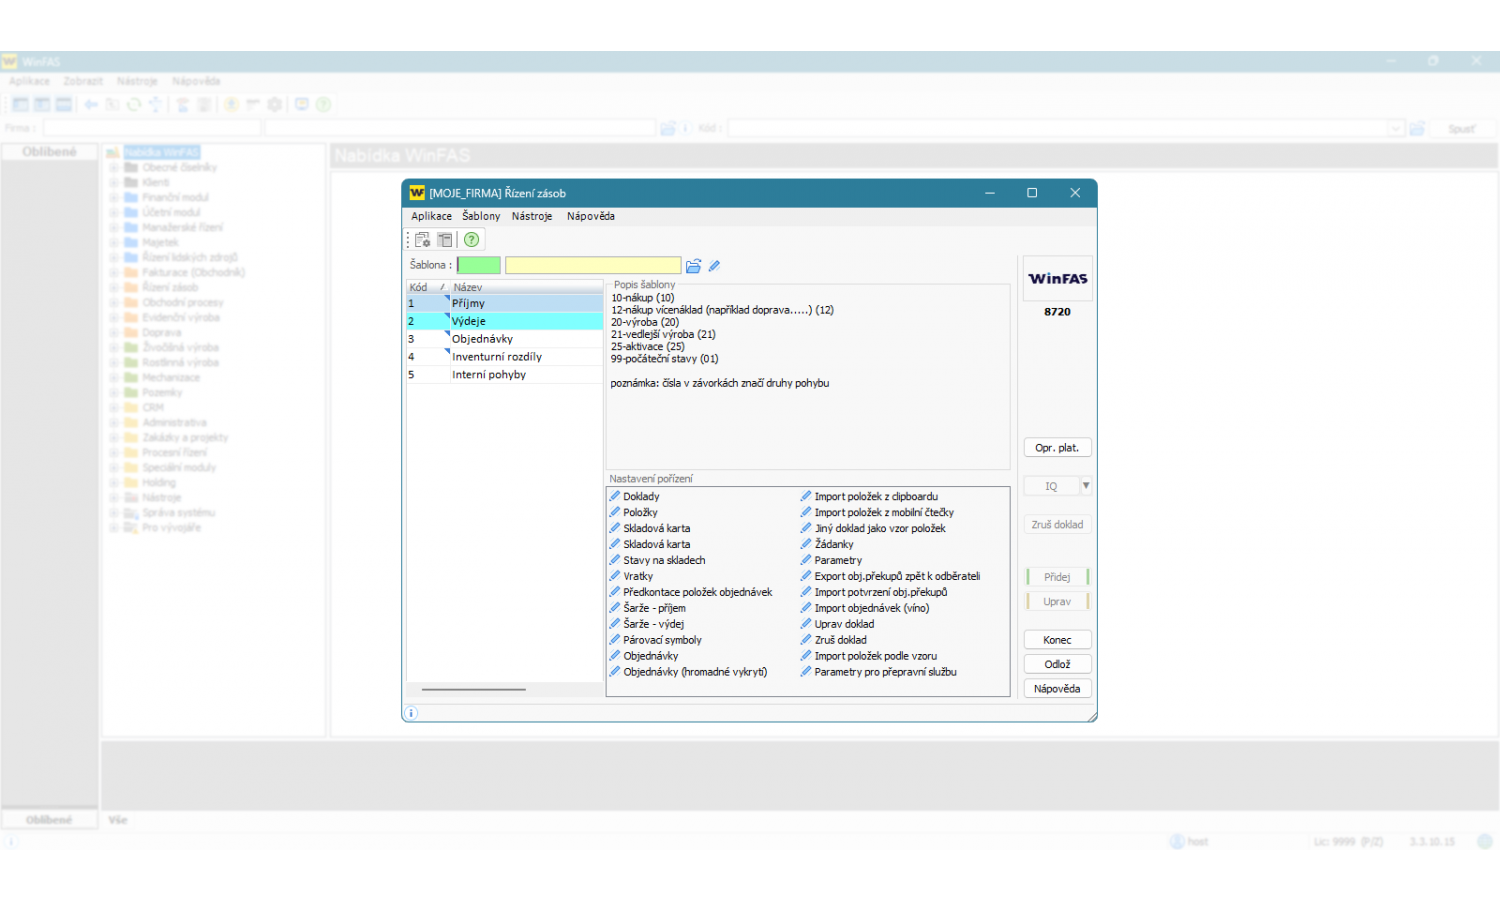Click the second toolbar layout icon
The height and width of the screenshot is (900, 1500).
point(445,240)
